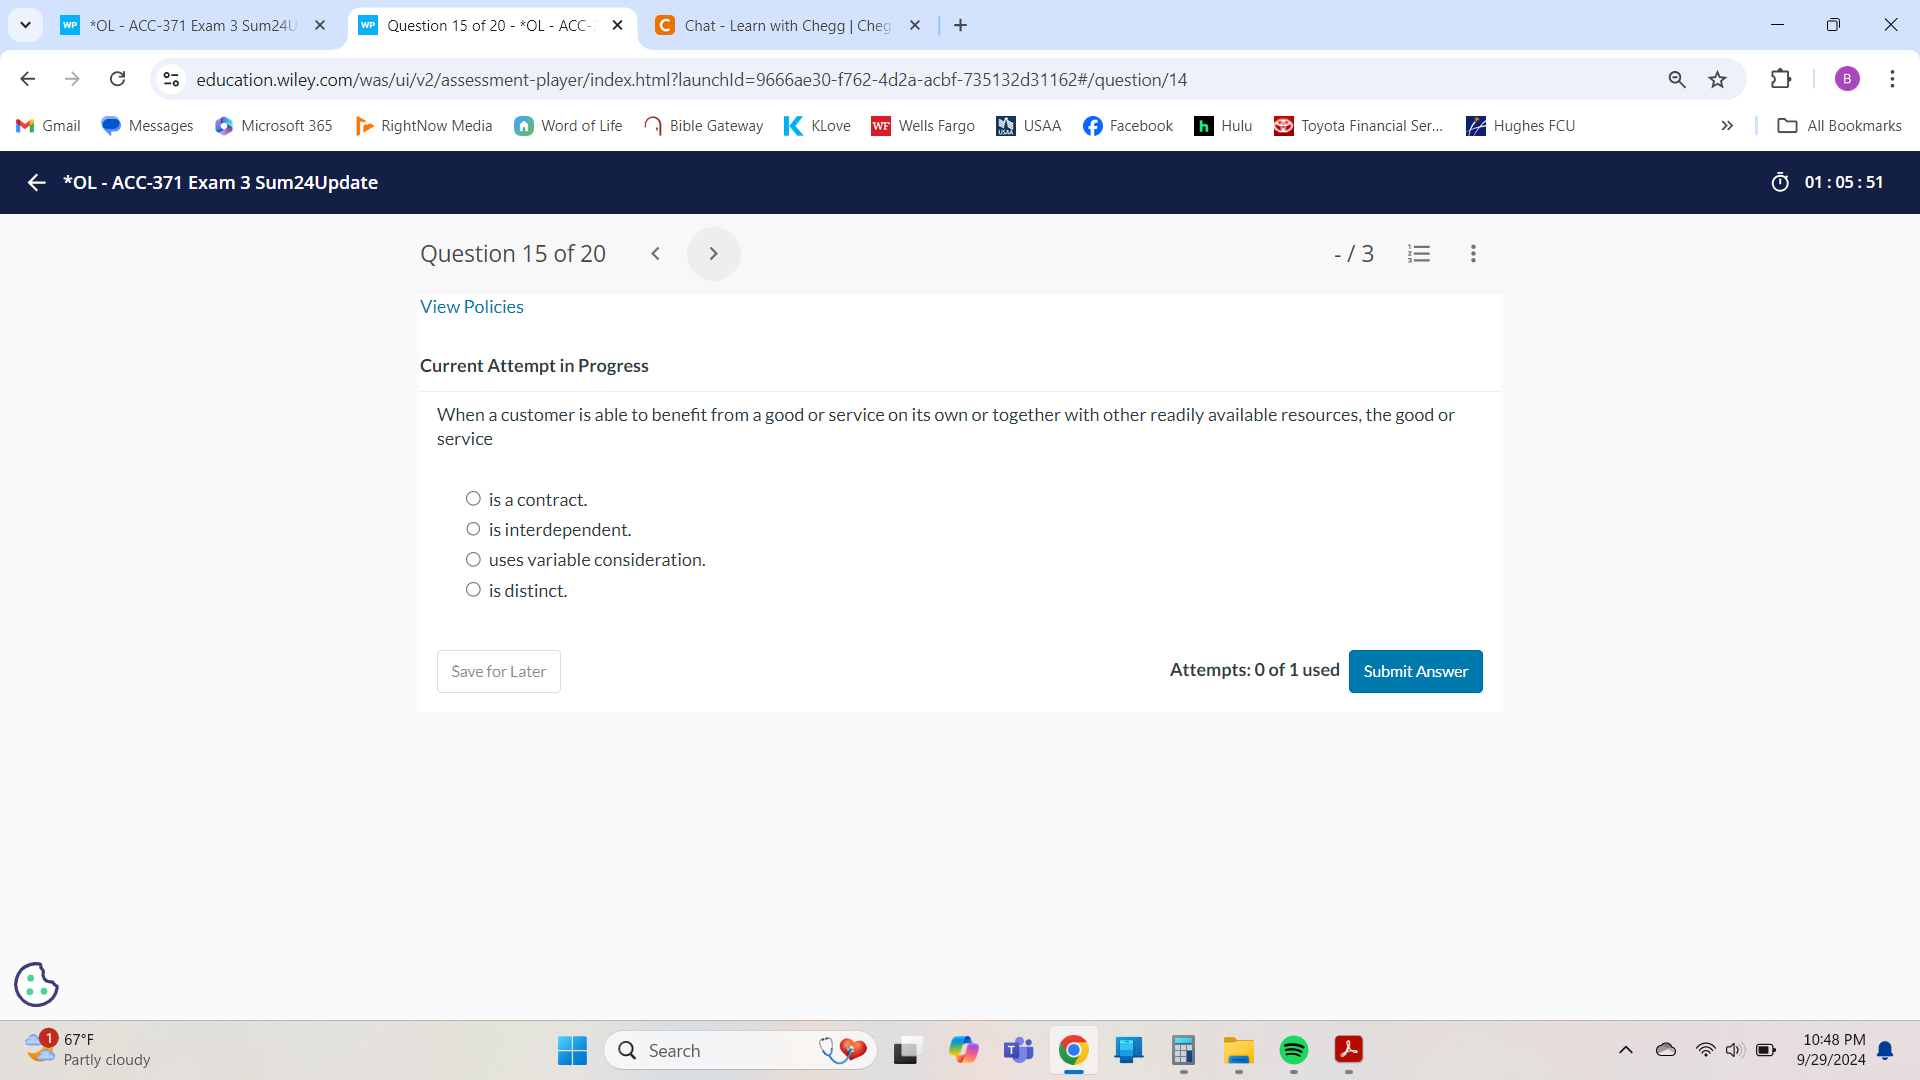Open the browser tab search dropdown arrow

pyautogui.click(x=25, y=25)
